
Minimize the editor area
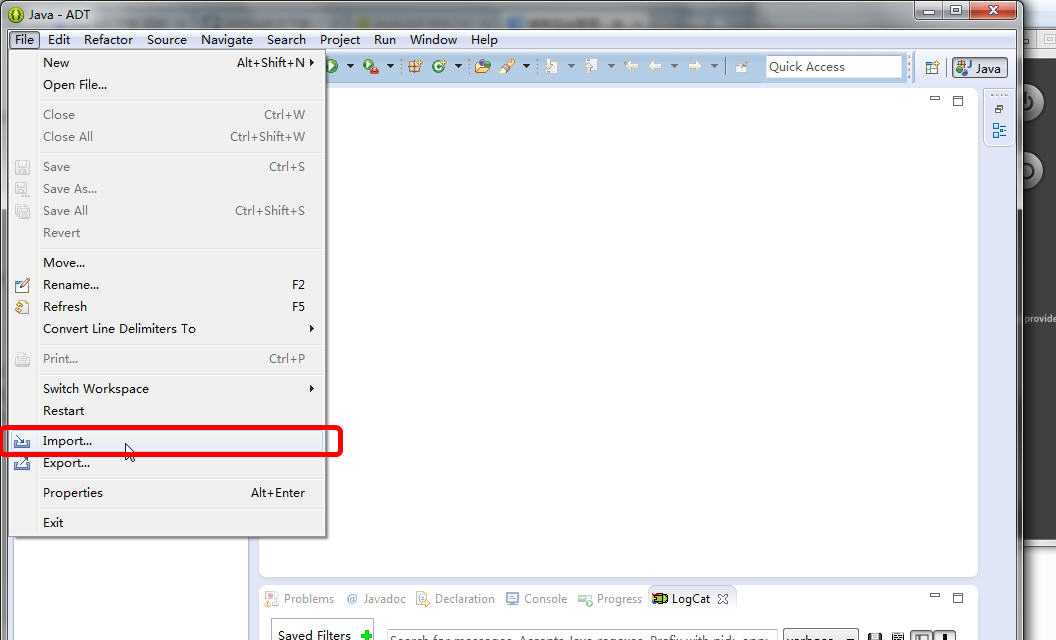935,99
